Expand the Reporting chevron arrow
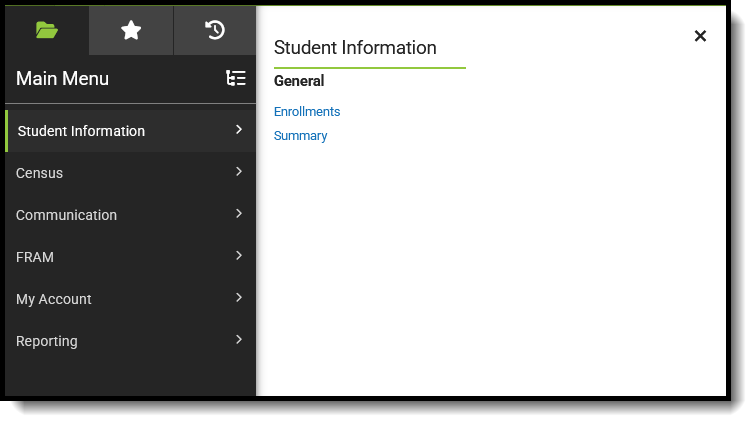Image resolution: width=756 pixels, height=426 pixels. 239,339
